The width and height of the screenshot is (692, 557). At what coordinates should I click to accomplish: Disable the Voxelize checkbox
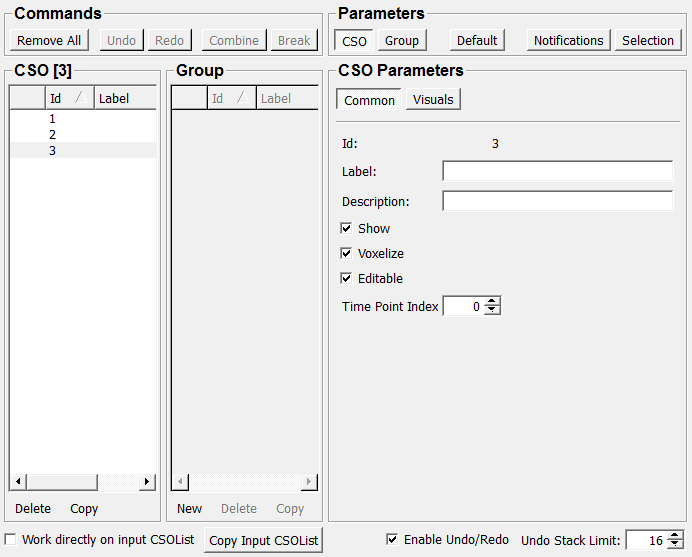point(347,253)
